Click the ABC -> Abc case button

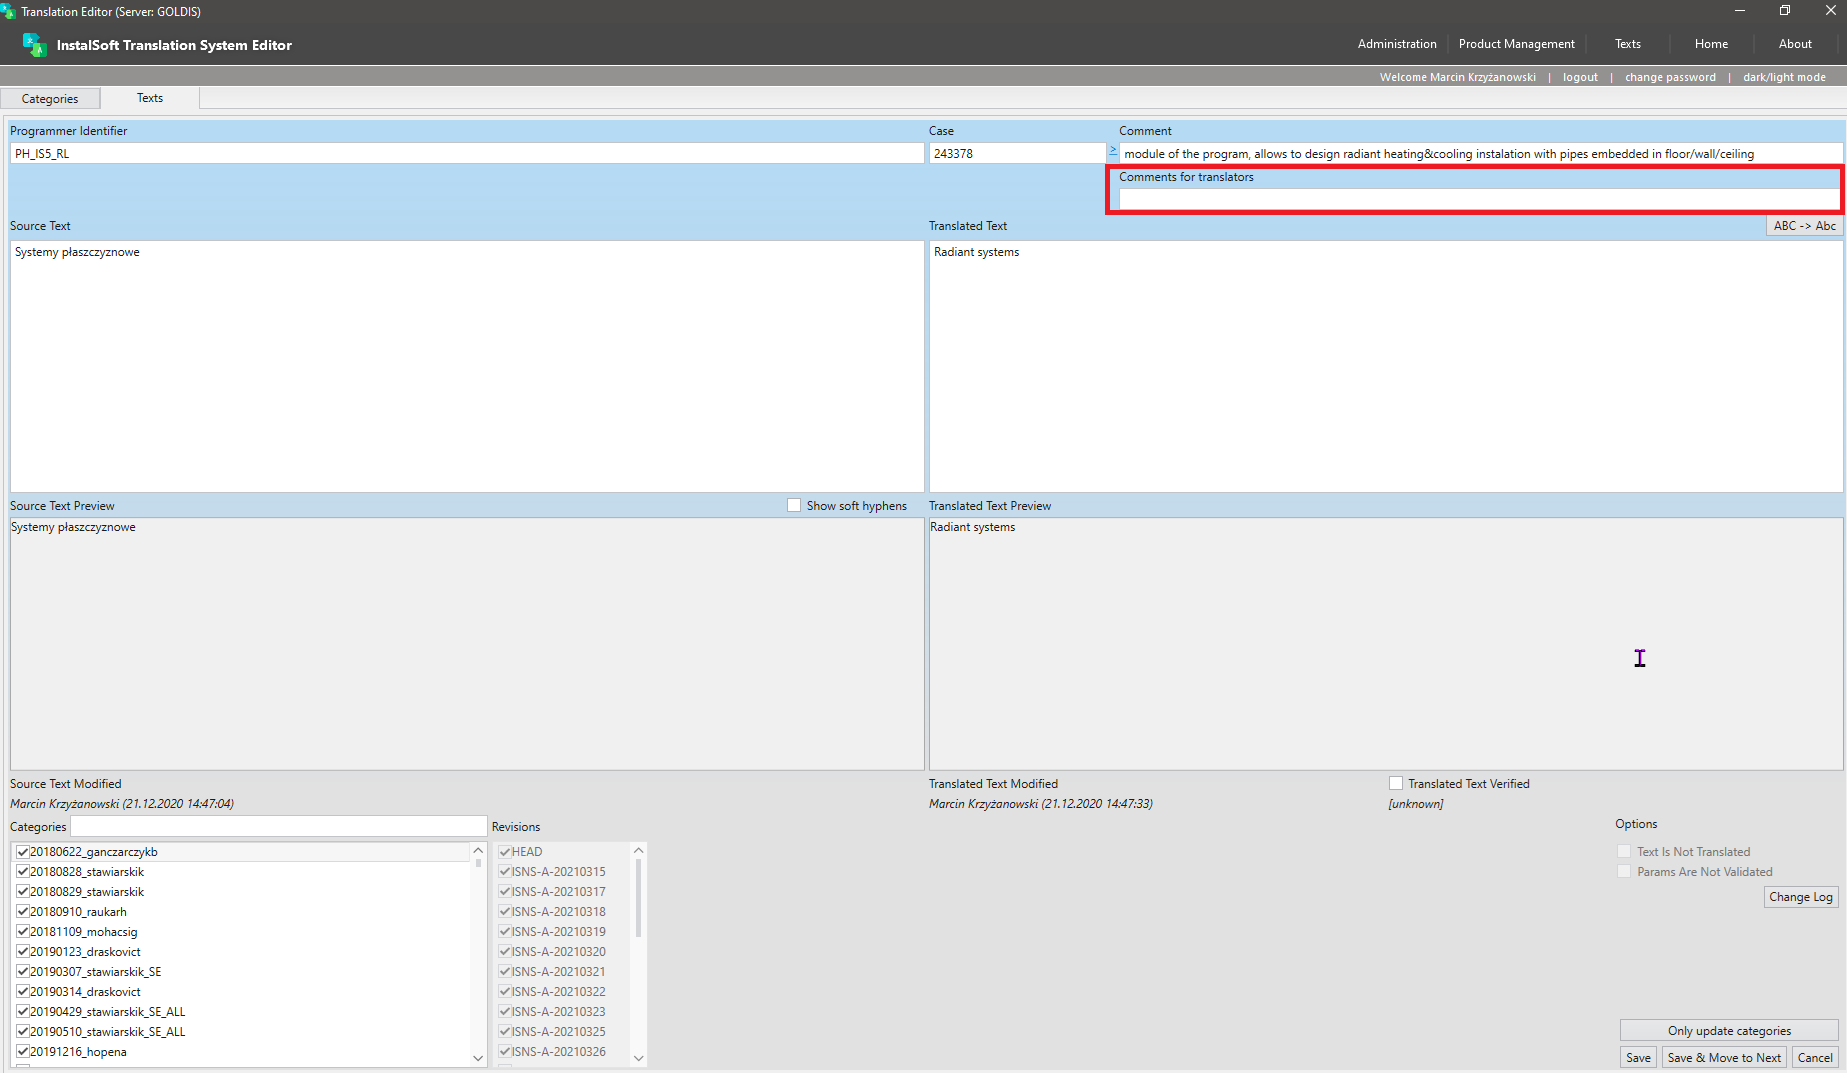tap(1804, 226)
